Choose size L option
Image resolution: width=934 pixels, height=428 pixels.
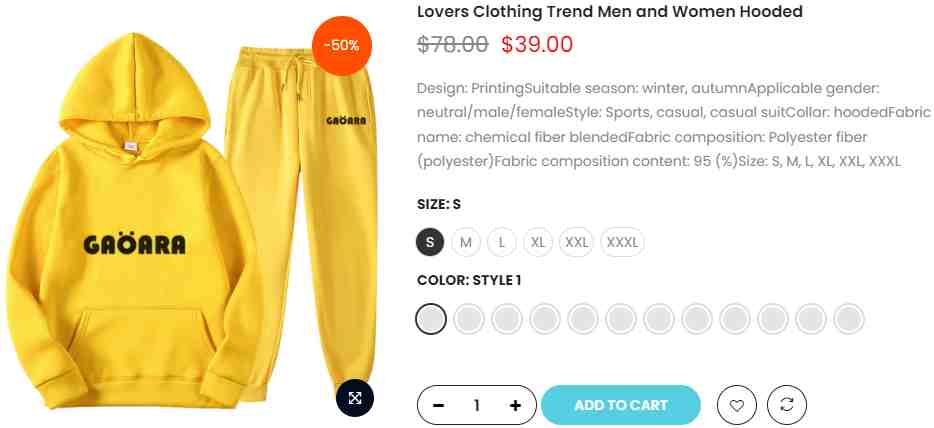[x=502, y=242]
